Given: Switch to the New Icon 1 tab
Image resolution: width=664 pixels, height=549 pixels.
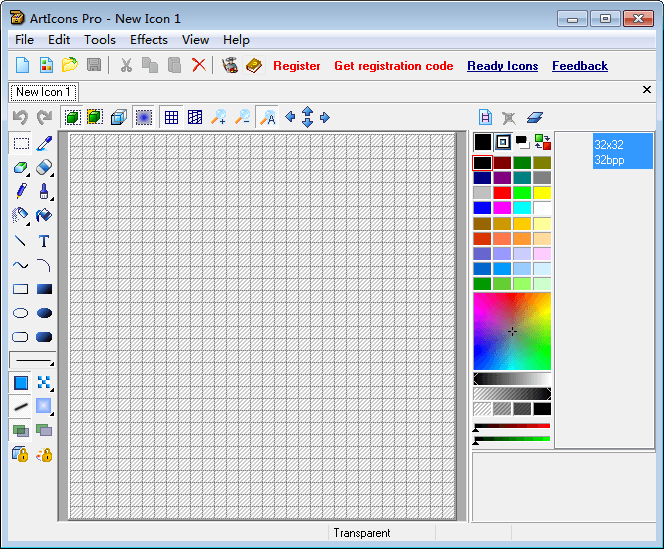Looking at the screenshot, I should (42, 92).
